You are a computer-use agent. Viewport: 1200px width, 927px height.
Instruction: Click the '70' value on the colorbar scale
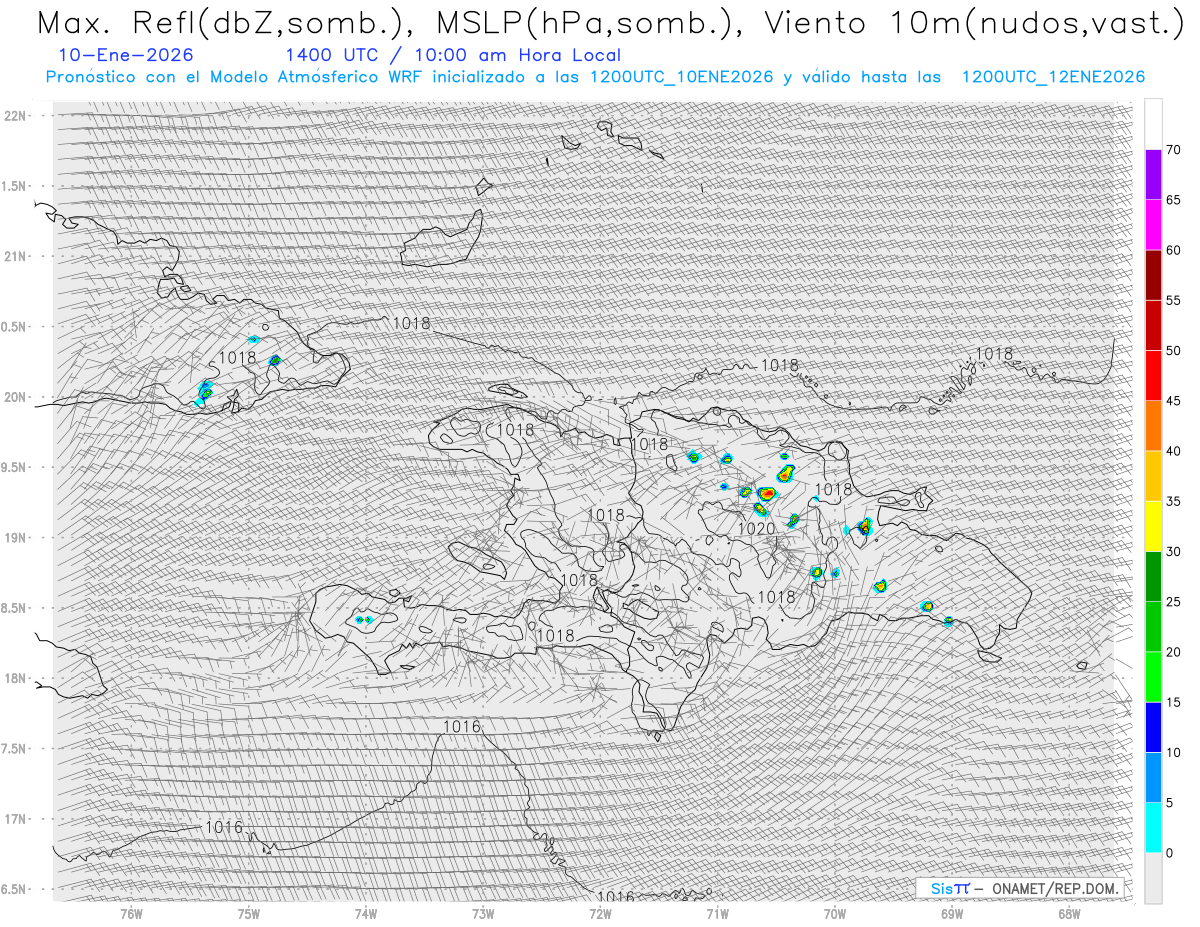(1173, 150)
